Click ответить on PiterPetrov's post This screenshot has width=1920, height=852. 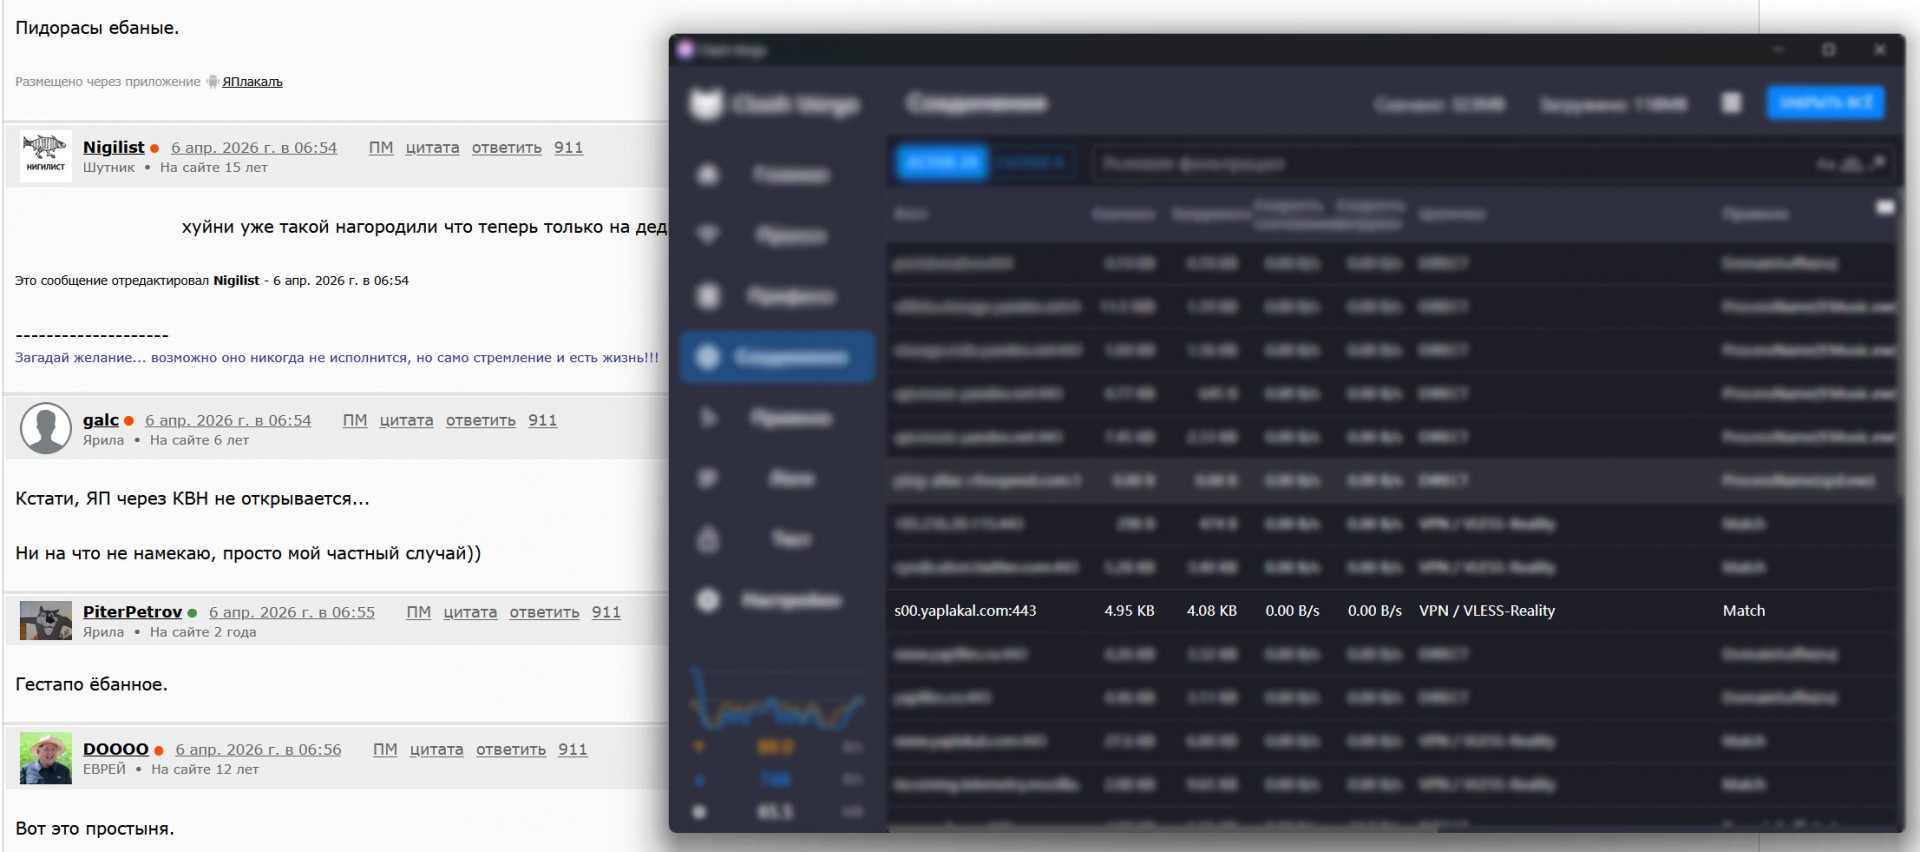pos(545,613)
